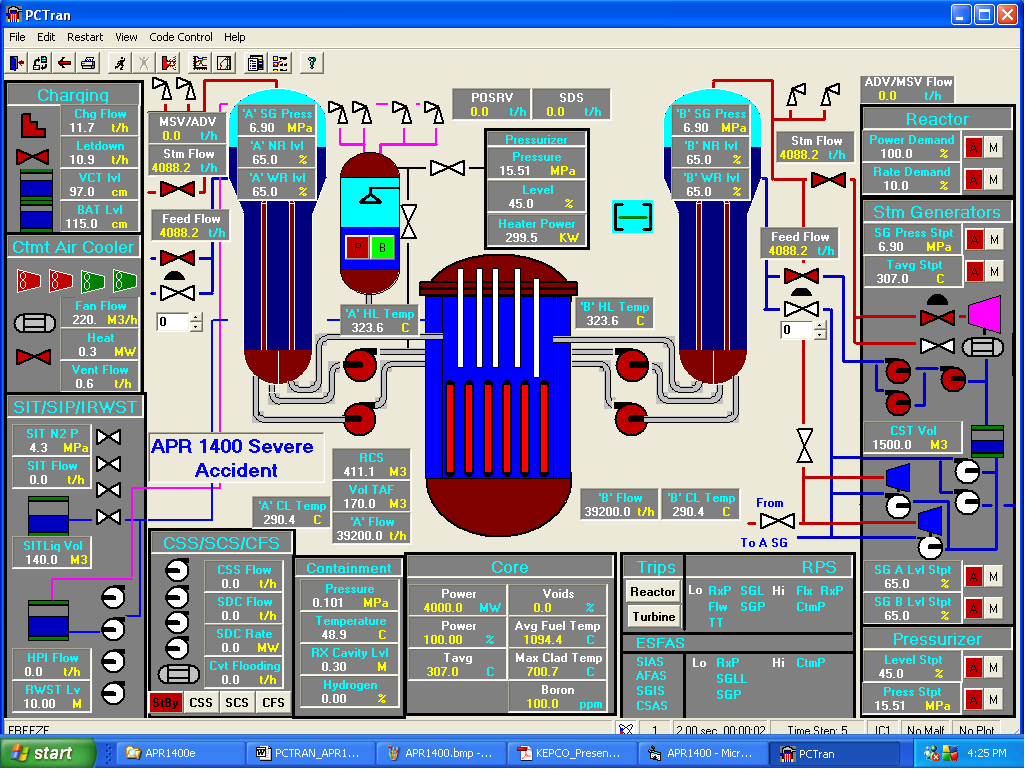Screen dimensions: 1032x771
Task: Open the View menu
Action: 126,37
